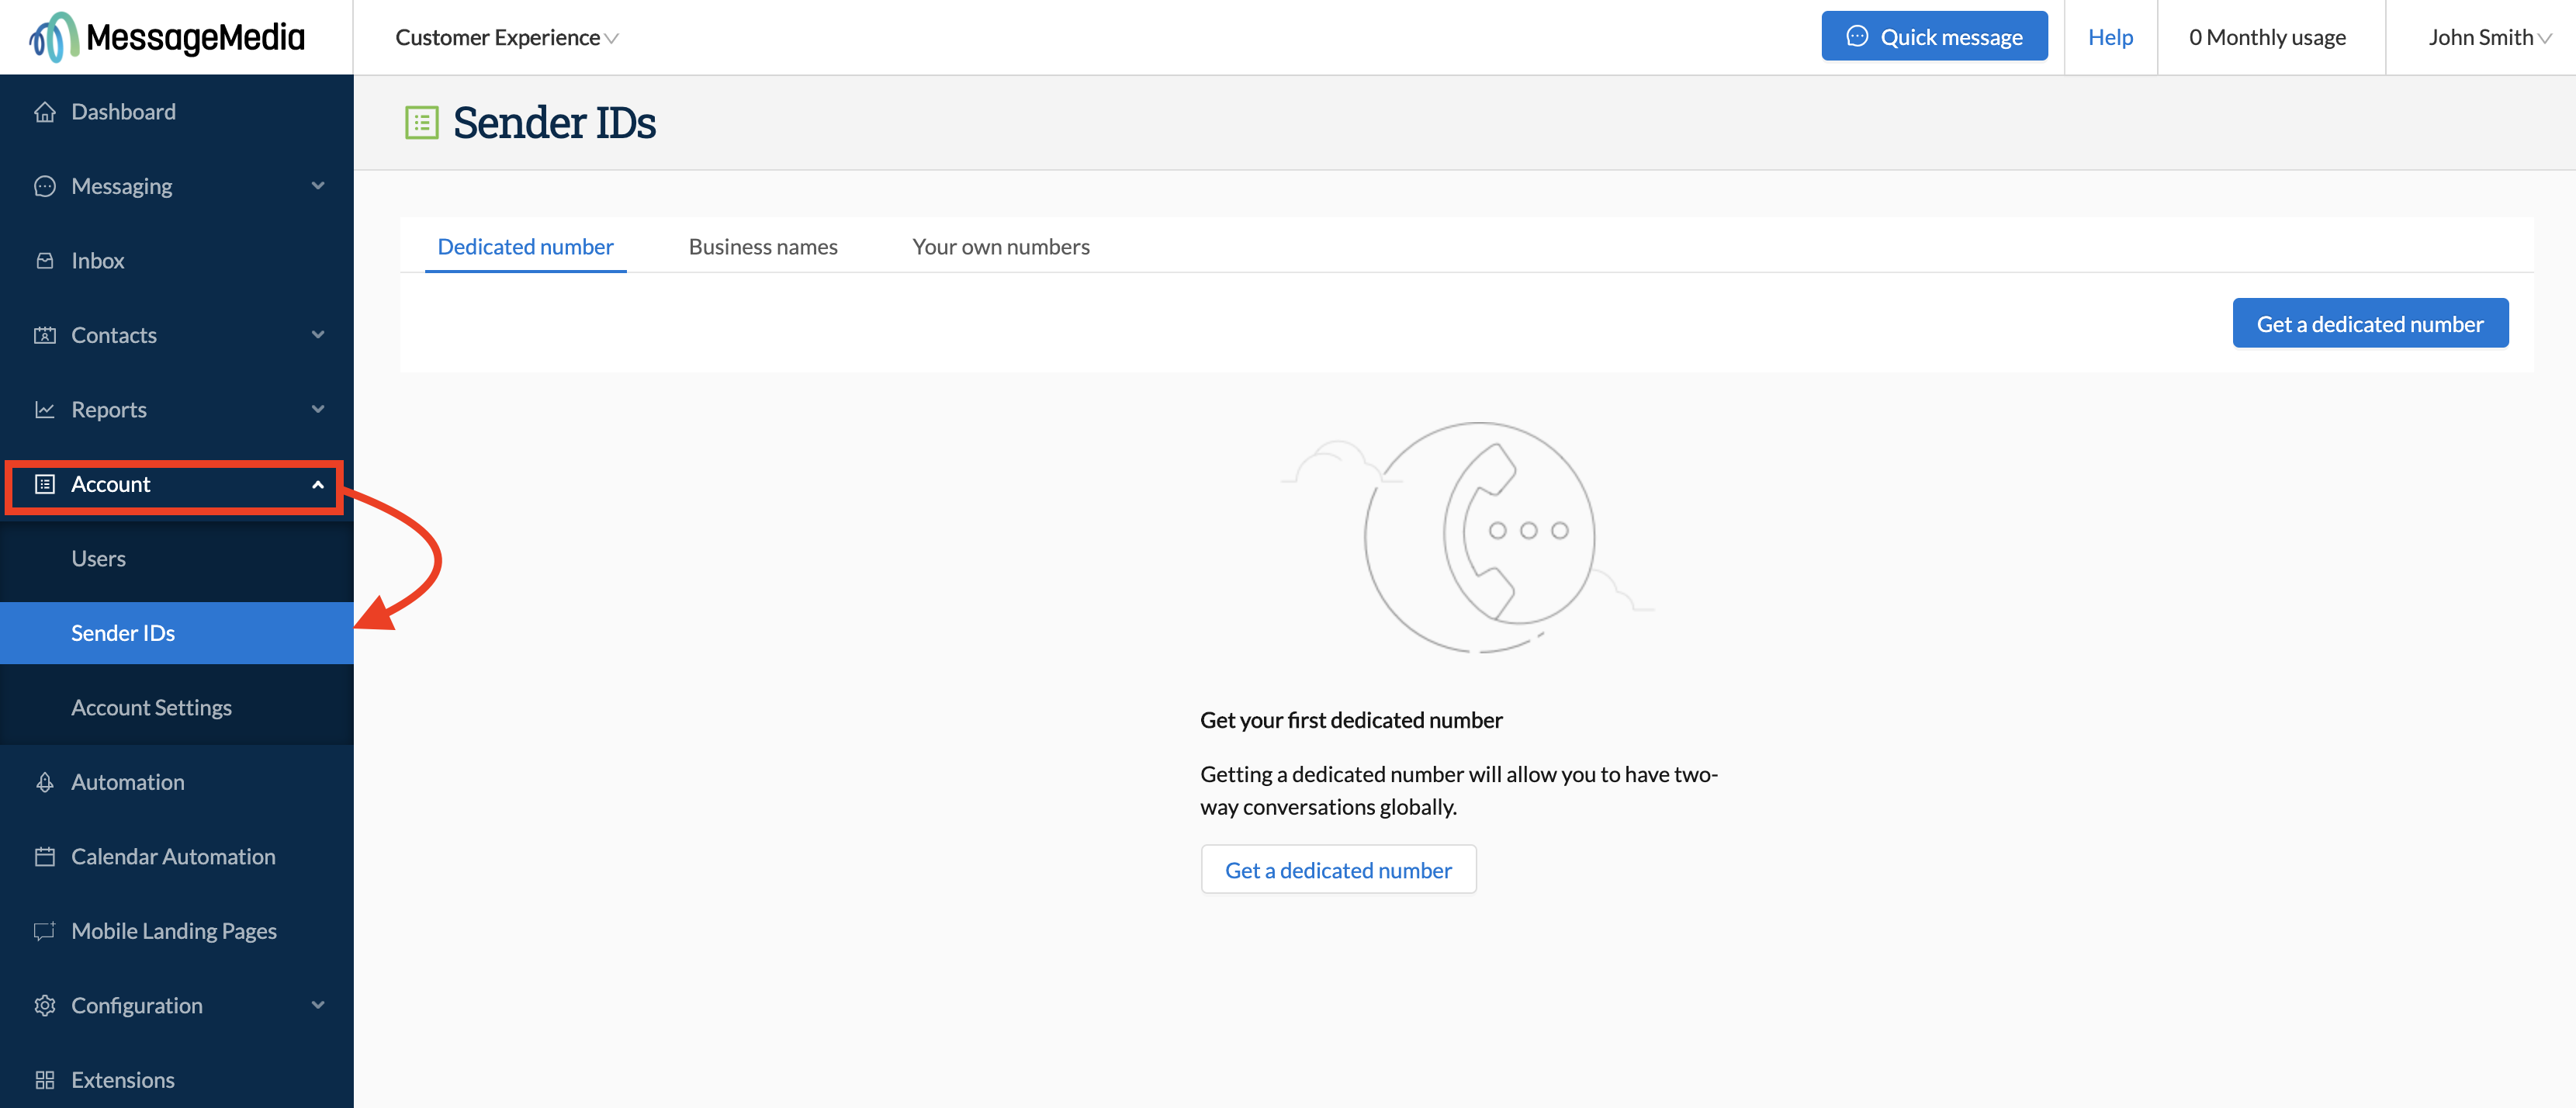Image resolution: width=2576 pixels, height=1108 pixels.
Task: Click the Contacts card icon
Action: pyautogui.click(x=45, y=335)
